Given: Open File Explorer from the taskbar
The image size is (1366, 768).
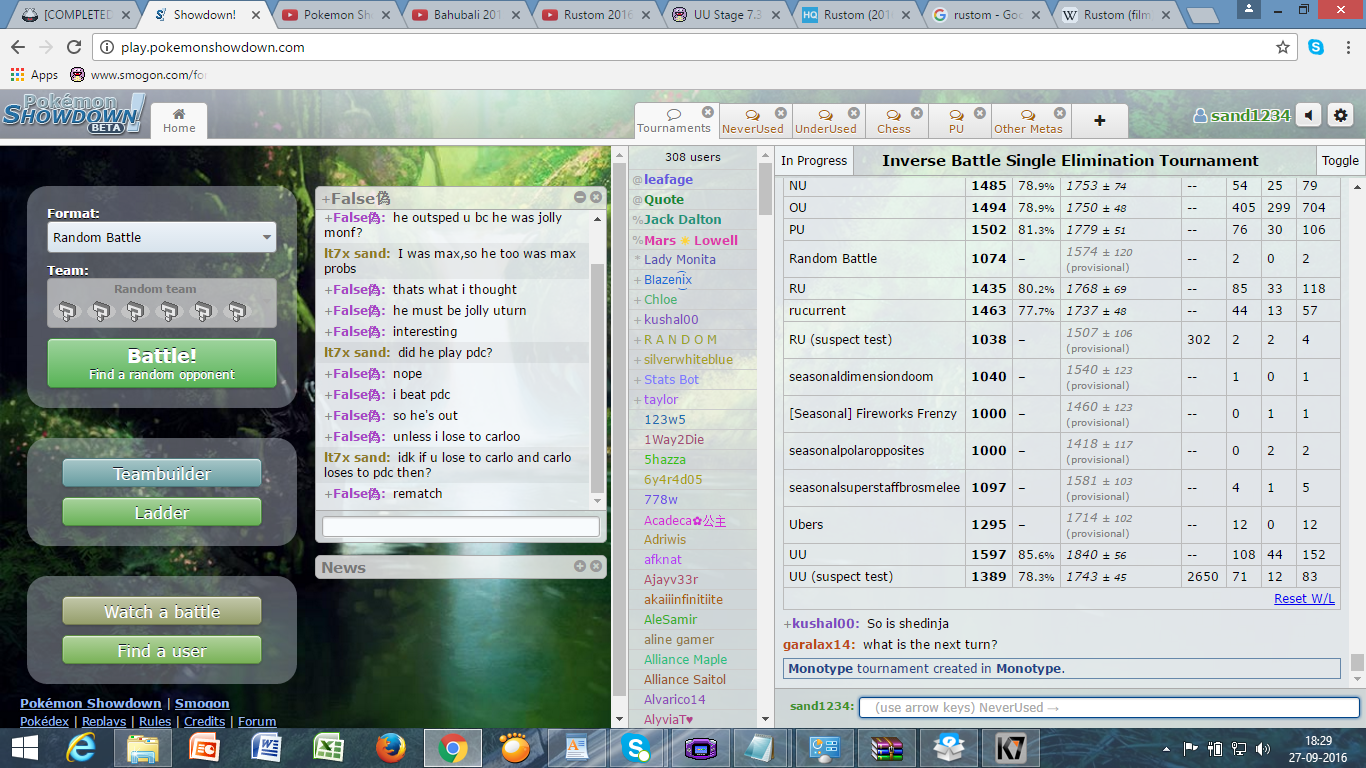Looking at the screenshot, I should (x=143, y=748).
